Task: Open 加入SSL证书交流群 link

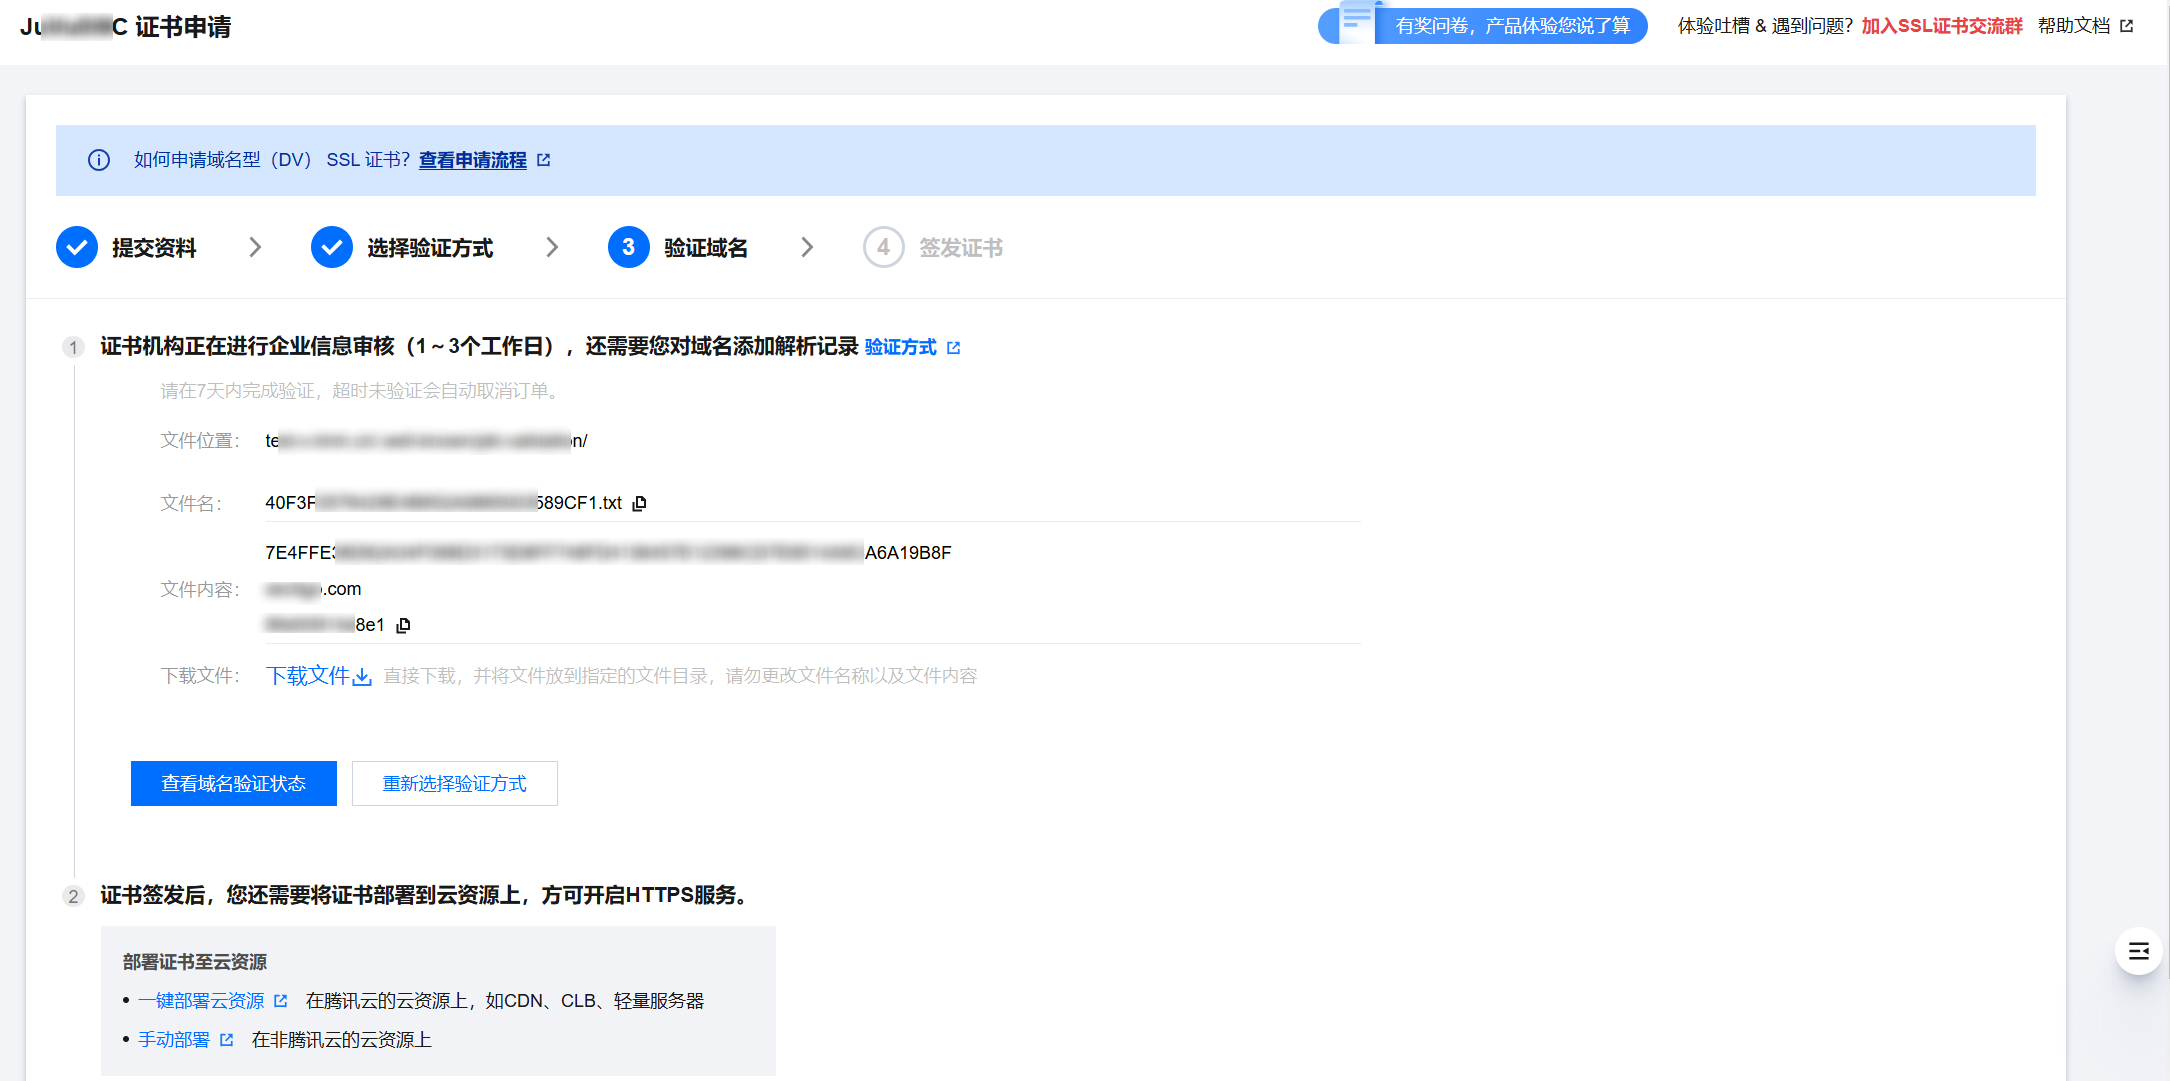Action: point(1941,26)
